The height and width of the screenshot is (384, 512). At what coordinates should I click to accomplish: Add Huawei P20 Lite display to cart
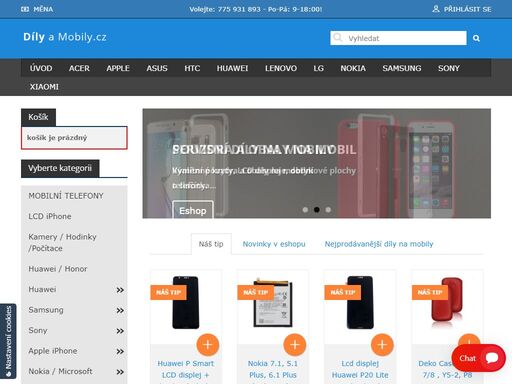(x=382, y=344)
